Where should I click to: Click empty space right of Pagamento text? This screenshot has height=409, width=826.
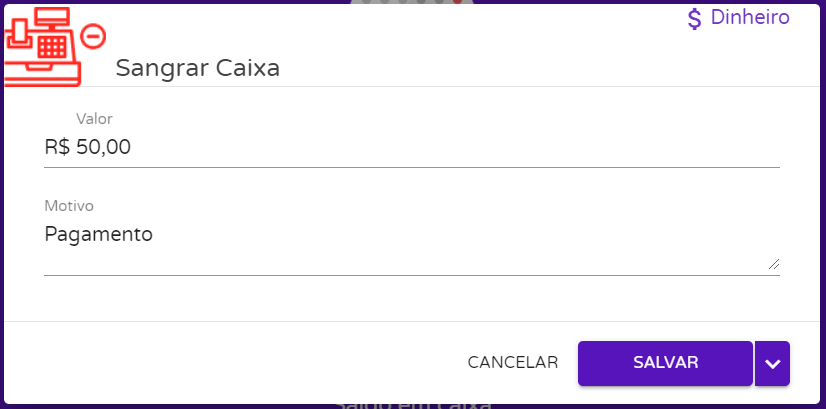(450, 235)
